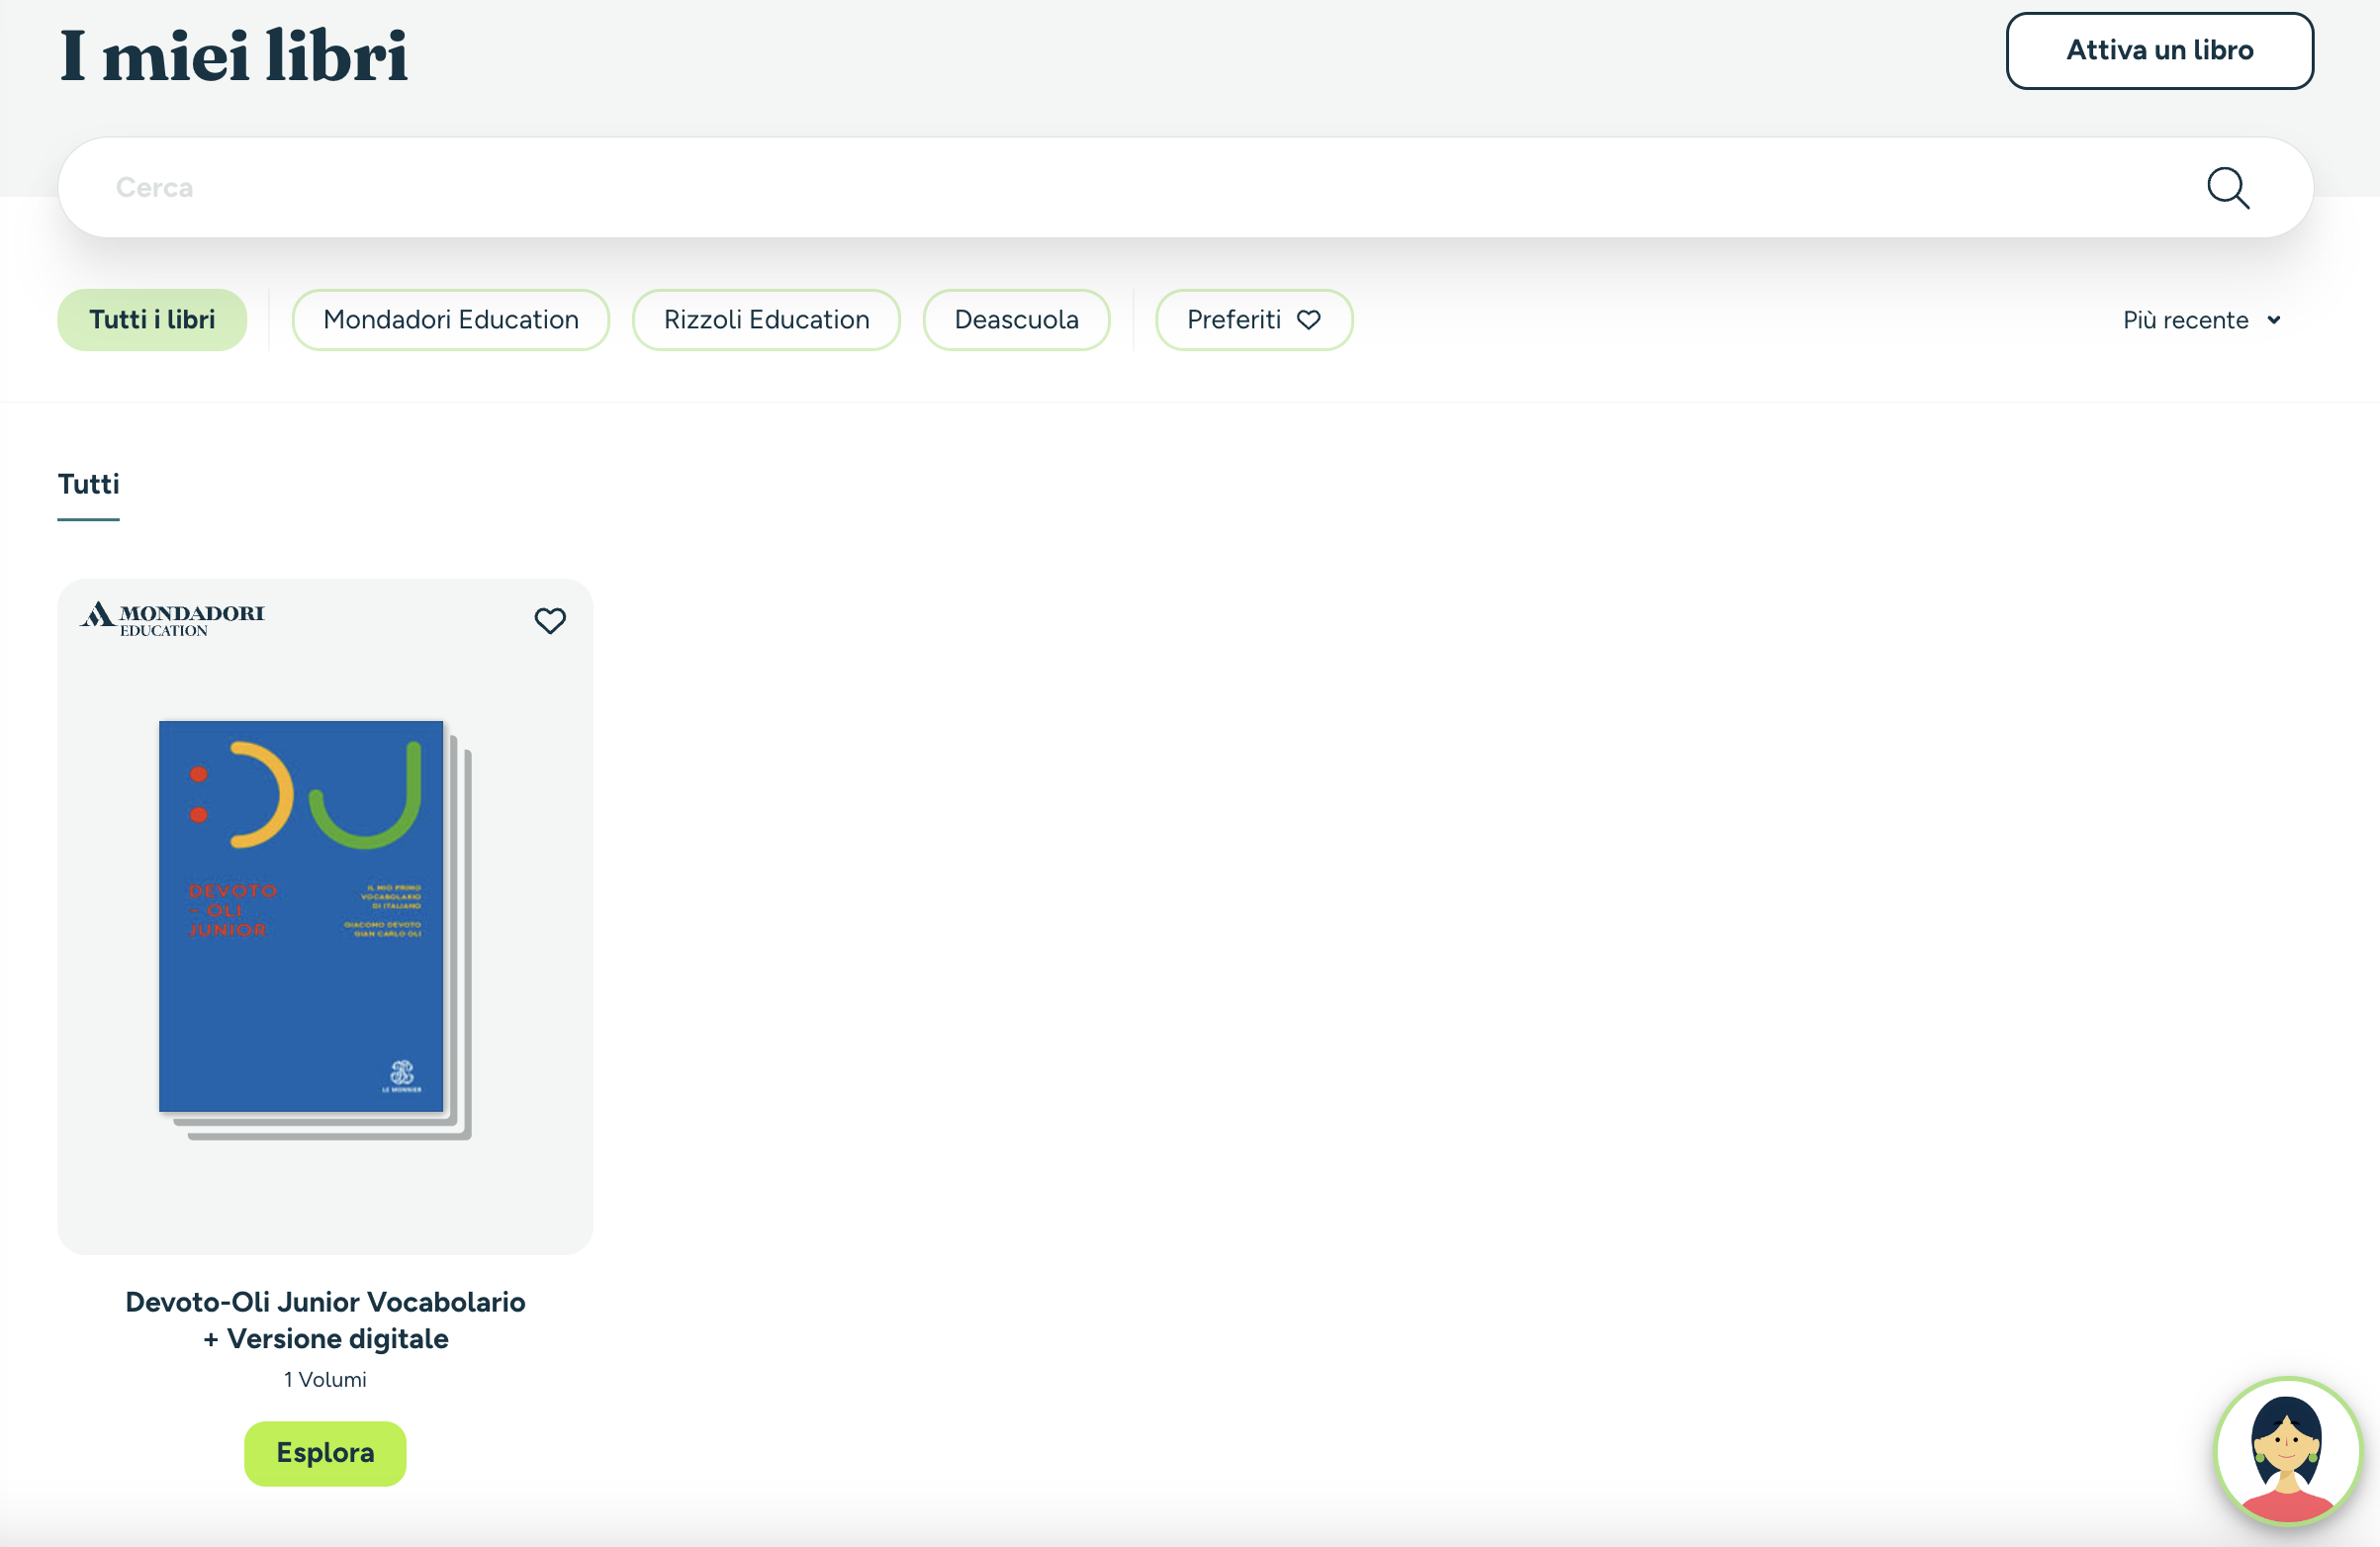Click the search magnifier icon

(2228, 188)
